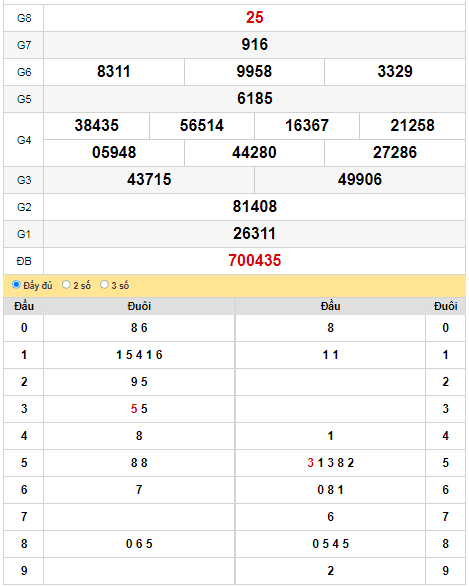Click the G5 number 6185

click(x=254, y=98)
